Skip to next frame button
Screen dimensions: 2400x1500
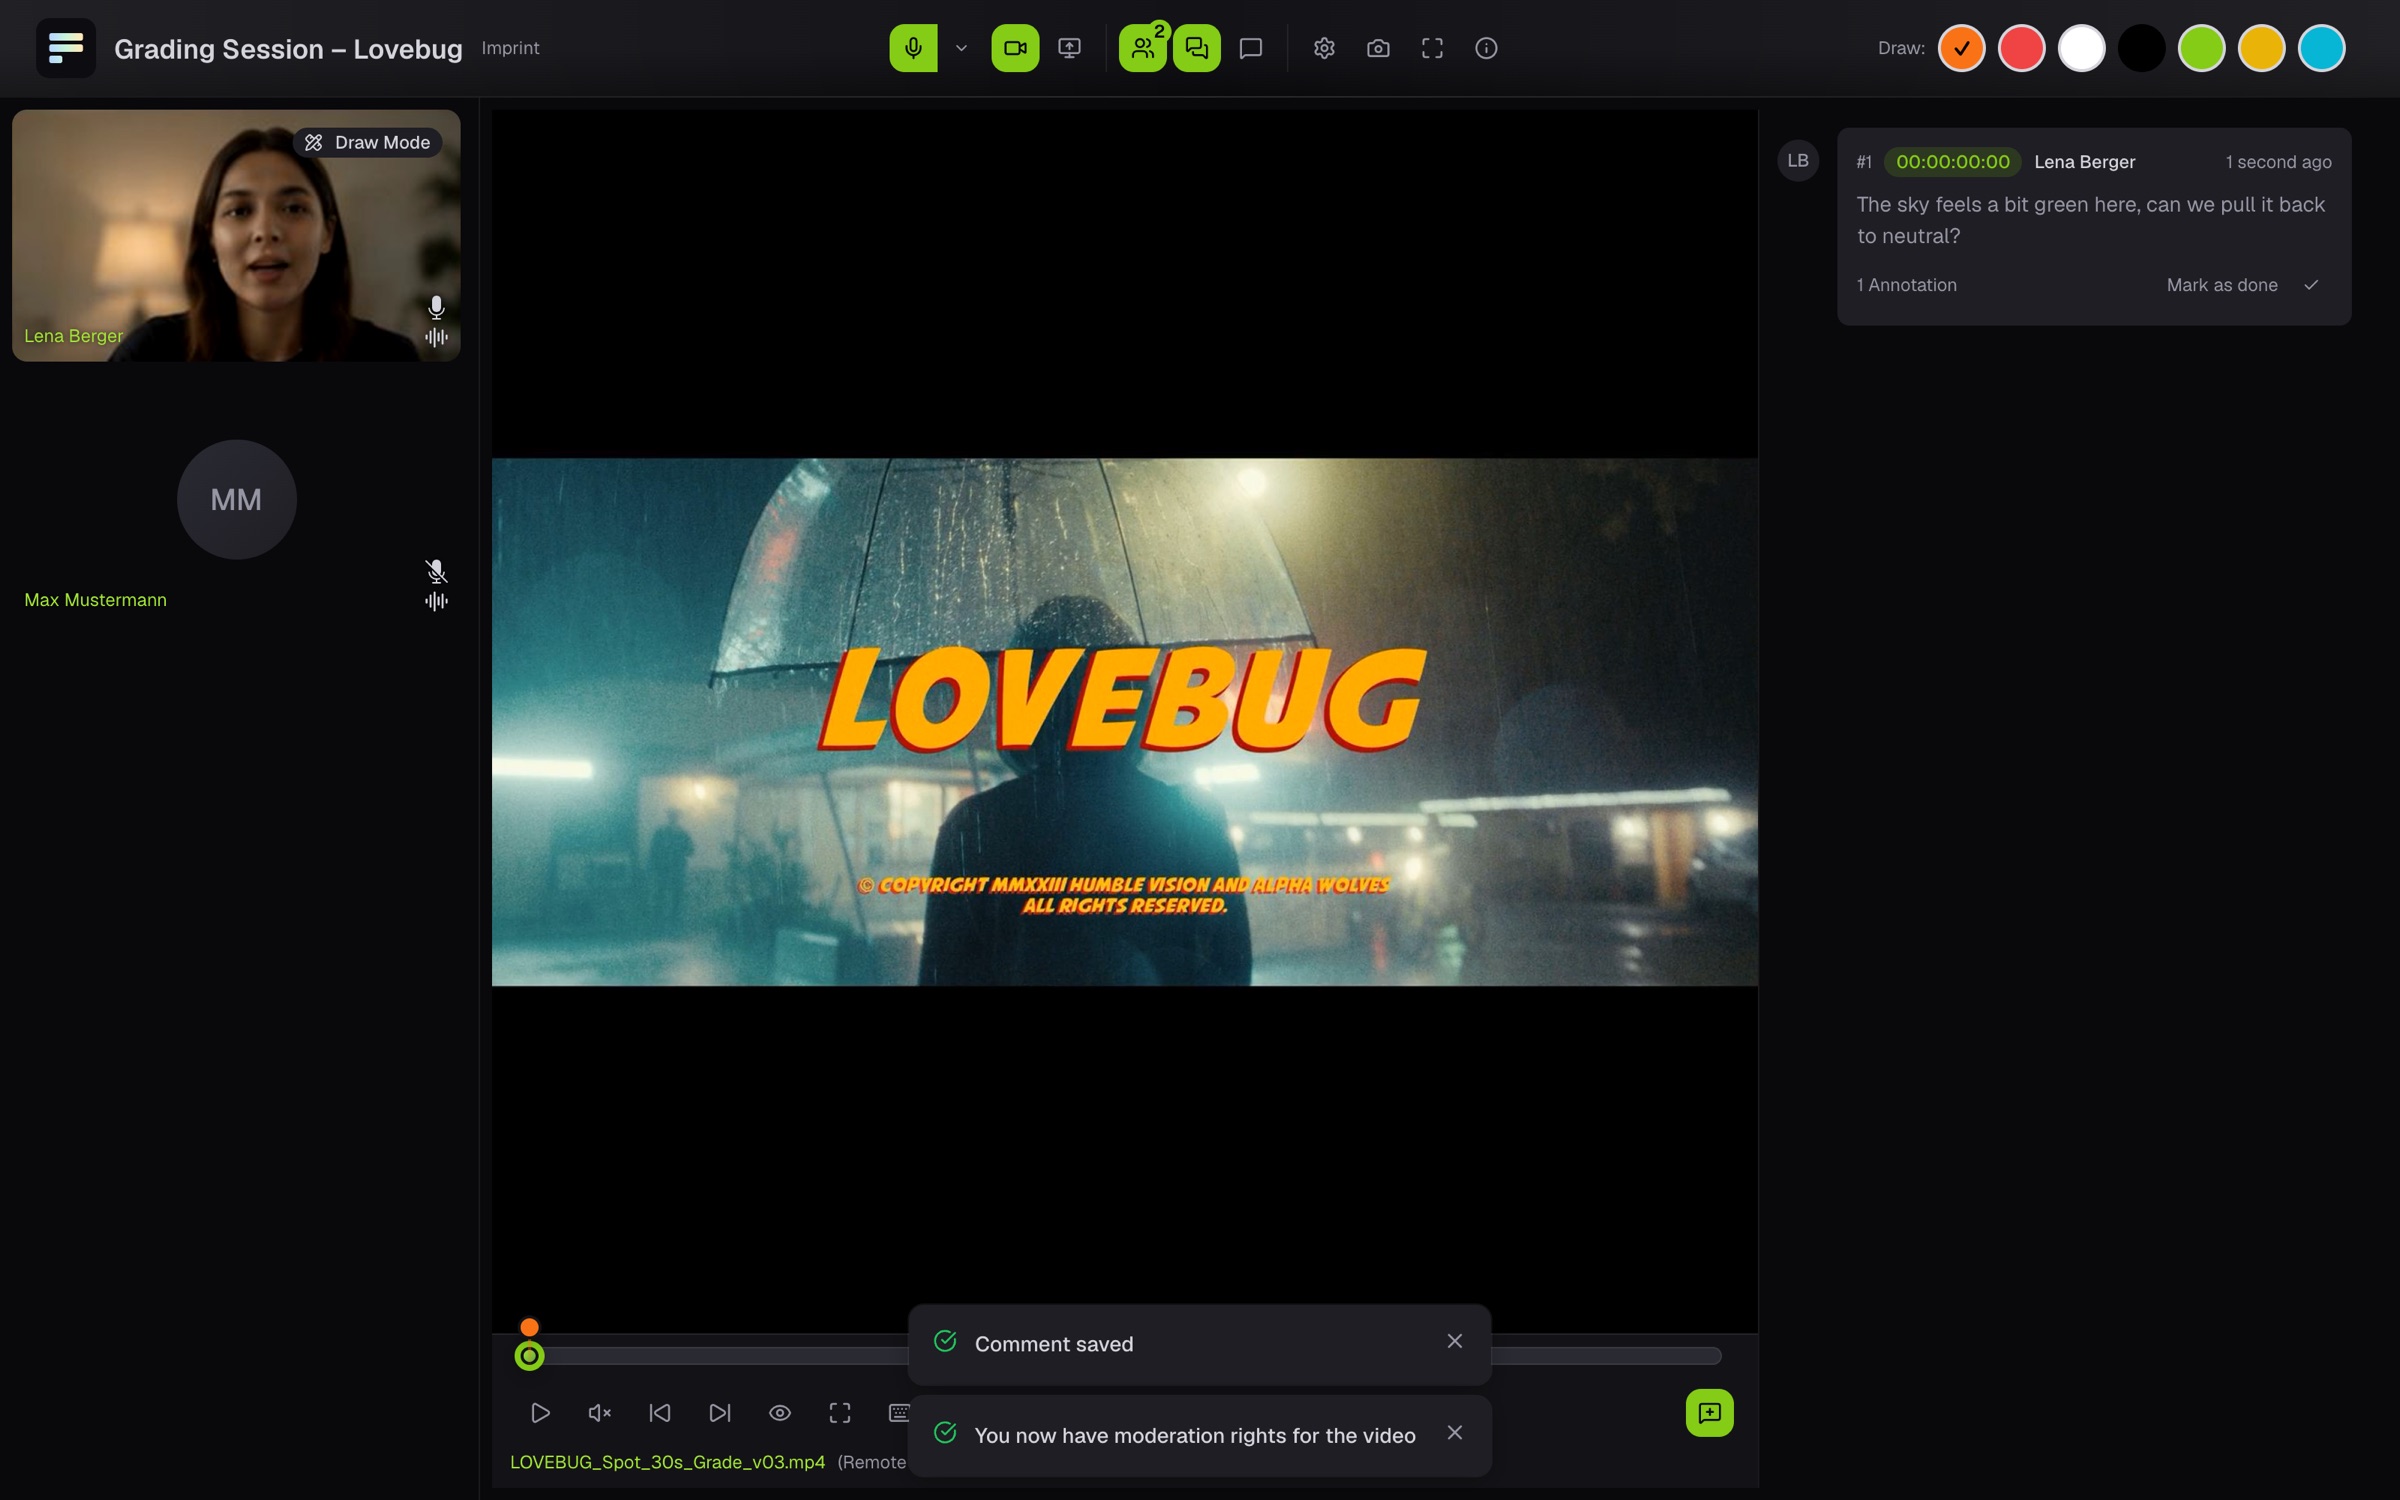(x=720, y=1413)
